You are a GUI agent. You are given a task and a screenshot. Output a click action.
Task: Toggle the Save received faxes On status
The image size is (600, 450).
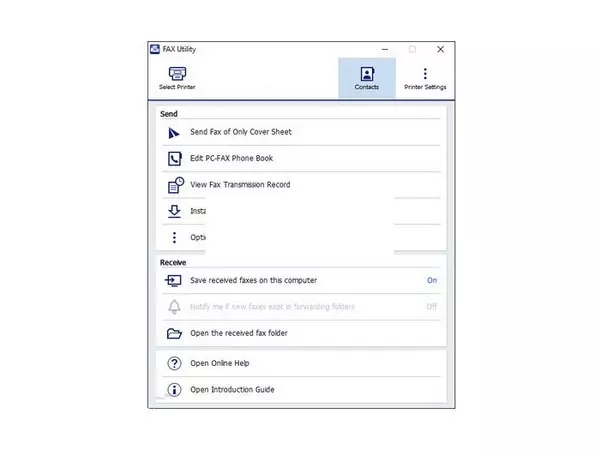432,281
